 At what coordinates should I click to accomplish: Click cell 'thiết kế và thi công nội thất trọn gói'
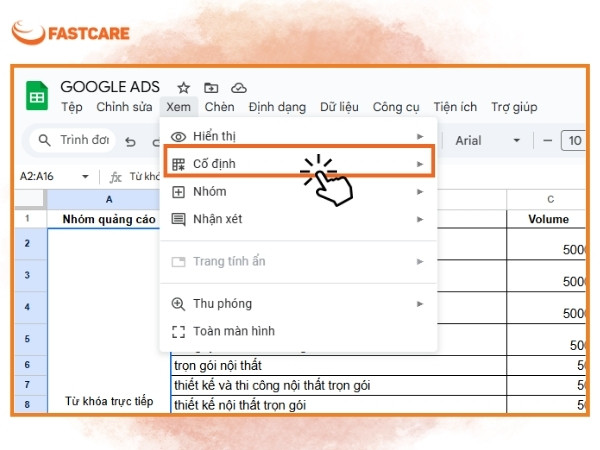click(x=338, y=385)
